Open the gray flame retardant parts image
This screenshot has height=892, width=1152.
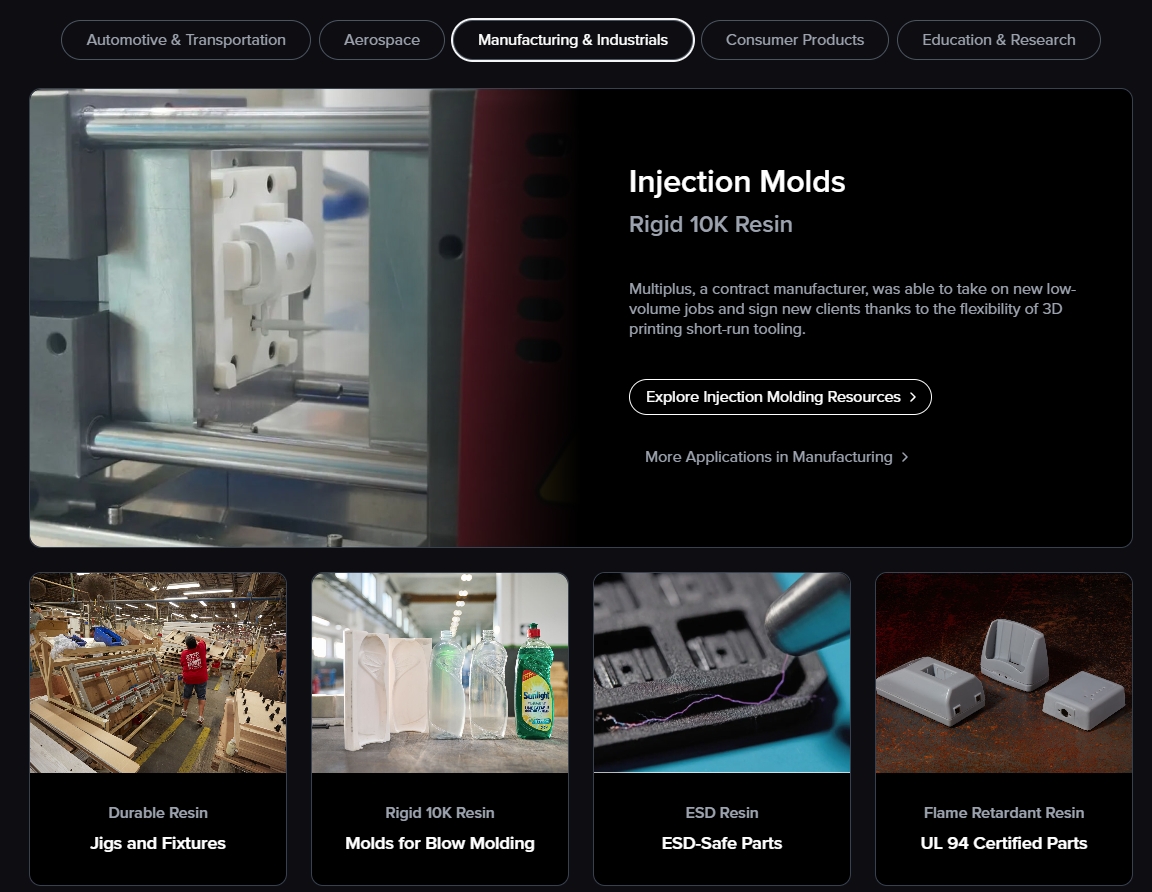tap(1004, 672)
